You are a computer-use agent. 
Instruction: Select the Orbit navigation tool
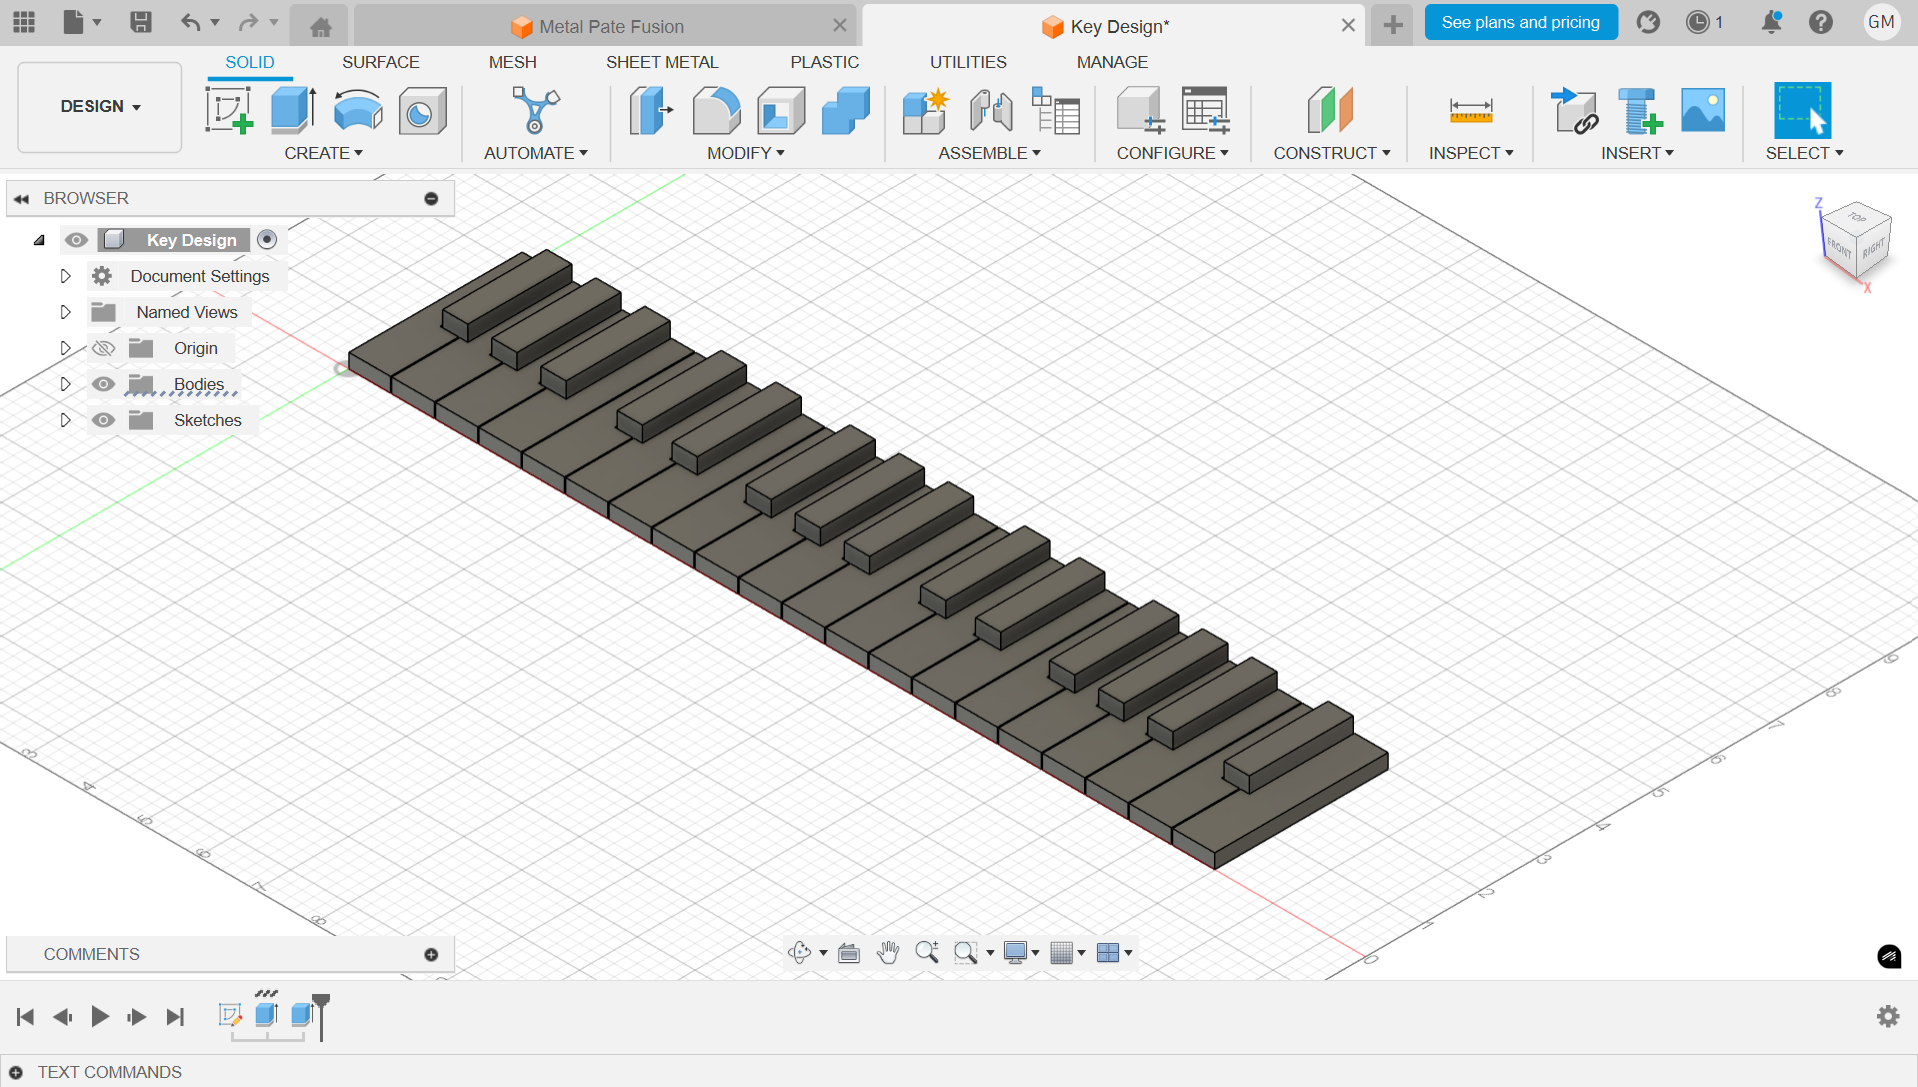point(799,952)
